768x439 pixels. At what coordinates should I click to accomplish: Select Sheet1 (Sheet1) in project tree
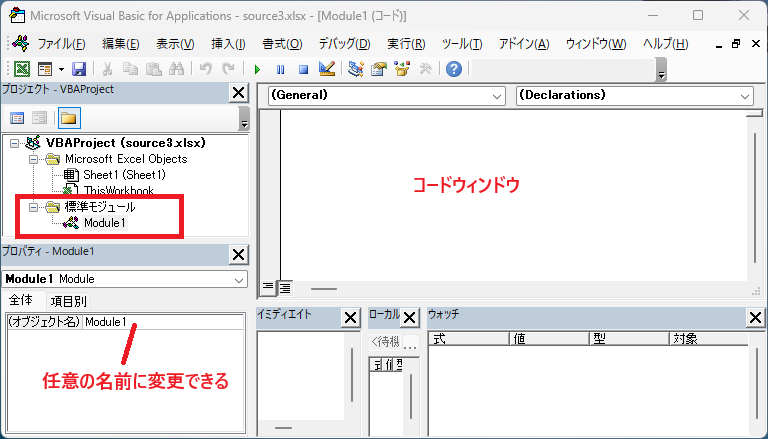124,175
